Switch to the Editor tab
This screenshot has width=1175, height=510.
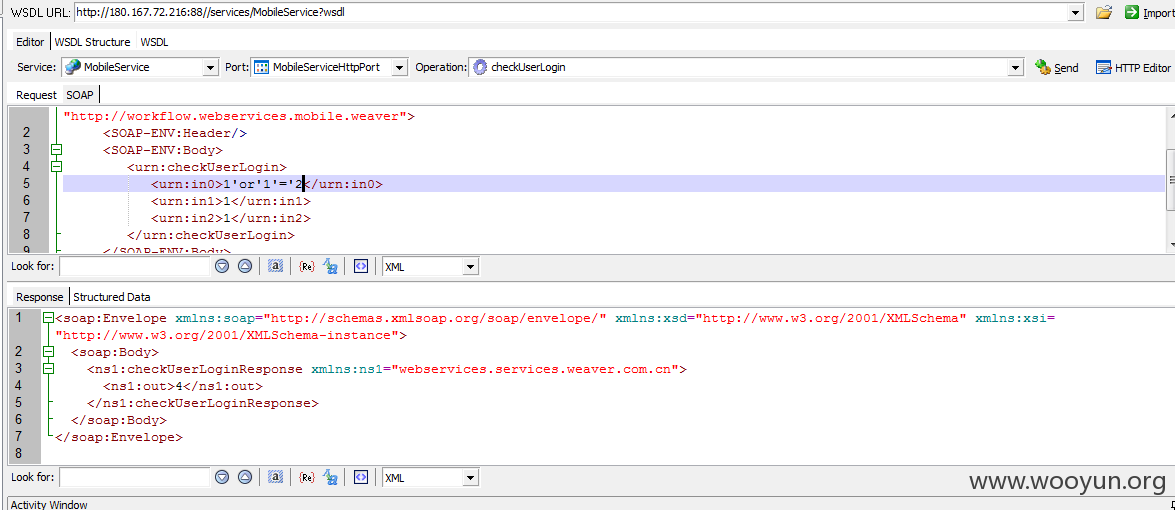pos(30,42)
